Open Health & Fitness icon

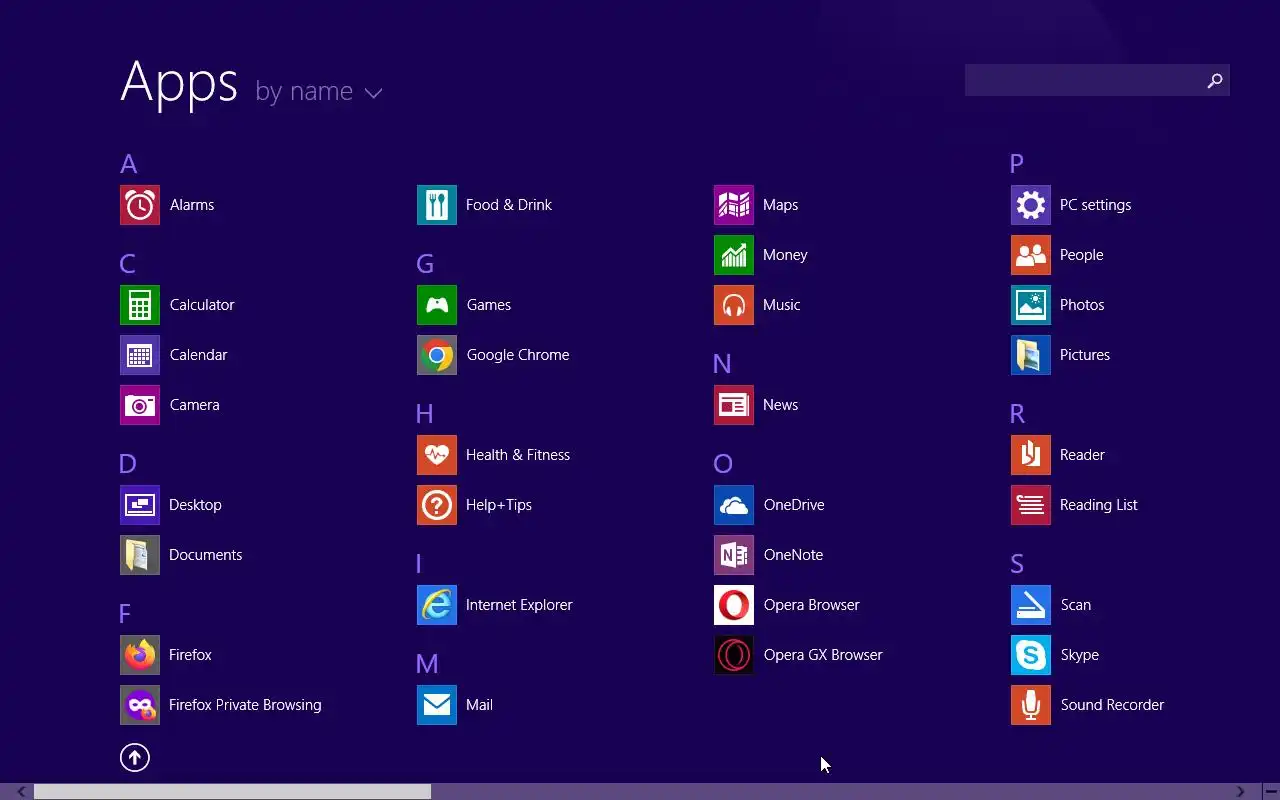pos(437,455)
